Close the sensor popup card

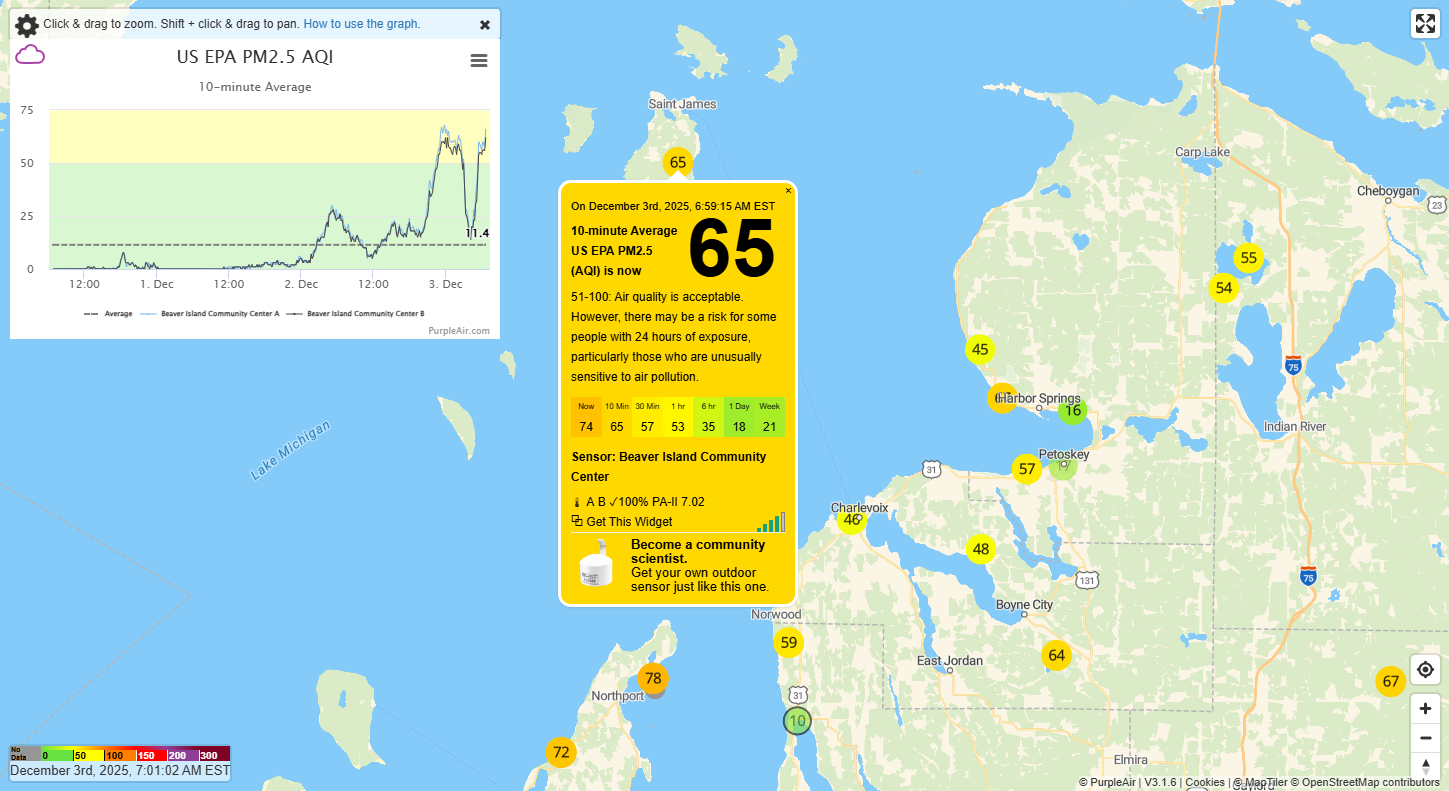788,190
